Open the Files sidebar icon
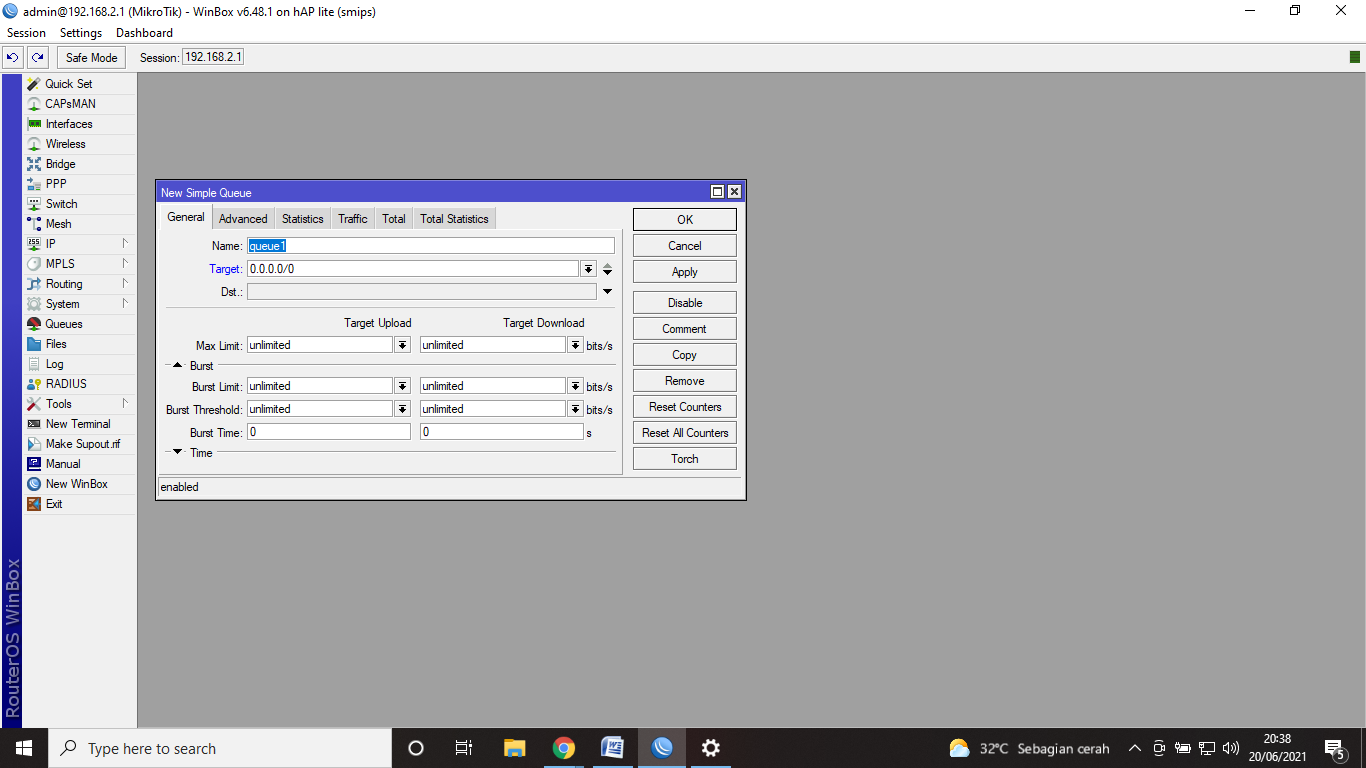 (34, 344)
